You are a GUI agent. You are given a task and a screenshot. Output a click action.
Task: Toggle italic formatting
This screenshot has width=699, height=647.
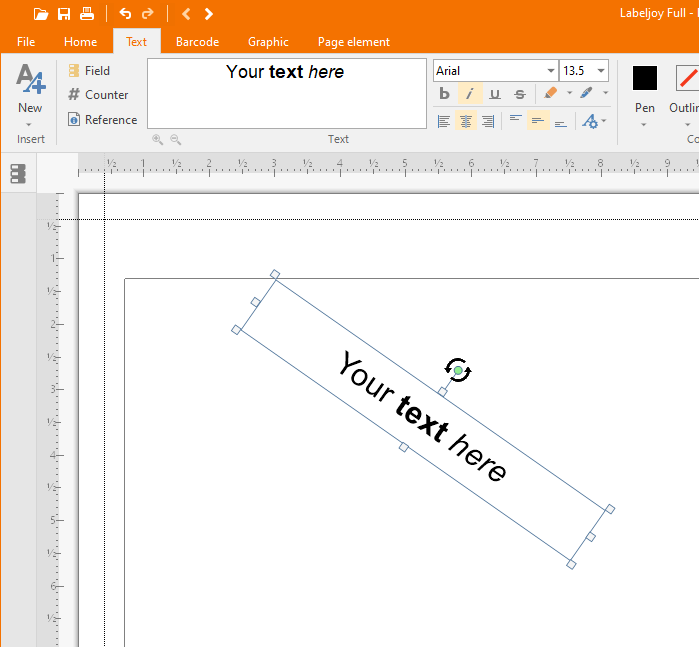pos(469,94)
